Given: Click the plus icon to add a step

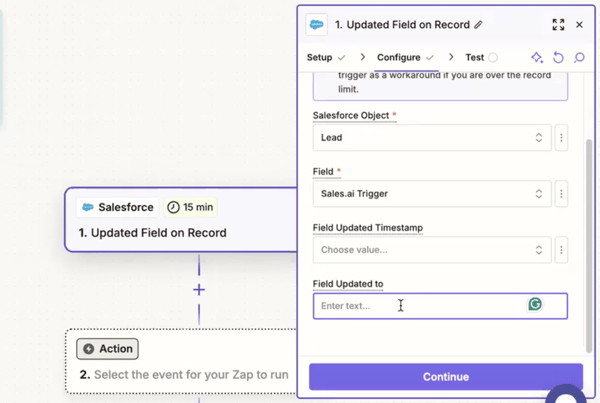Looking at the screenshot, I should pos(199,290).
